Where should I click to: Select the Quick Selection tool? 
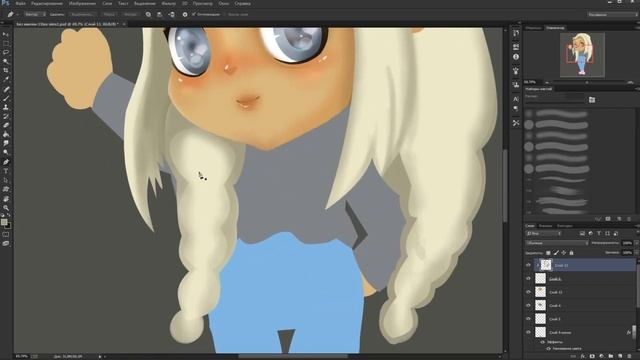6,61
